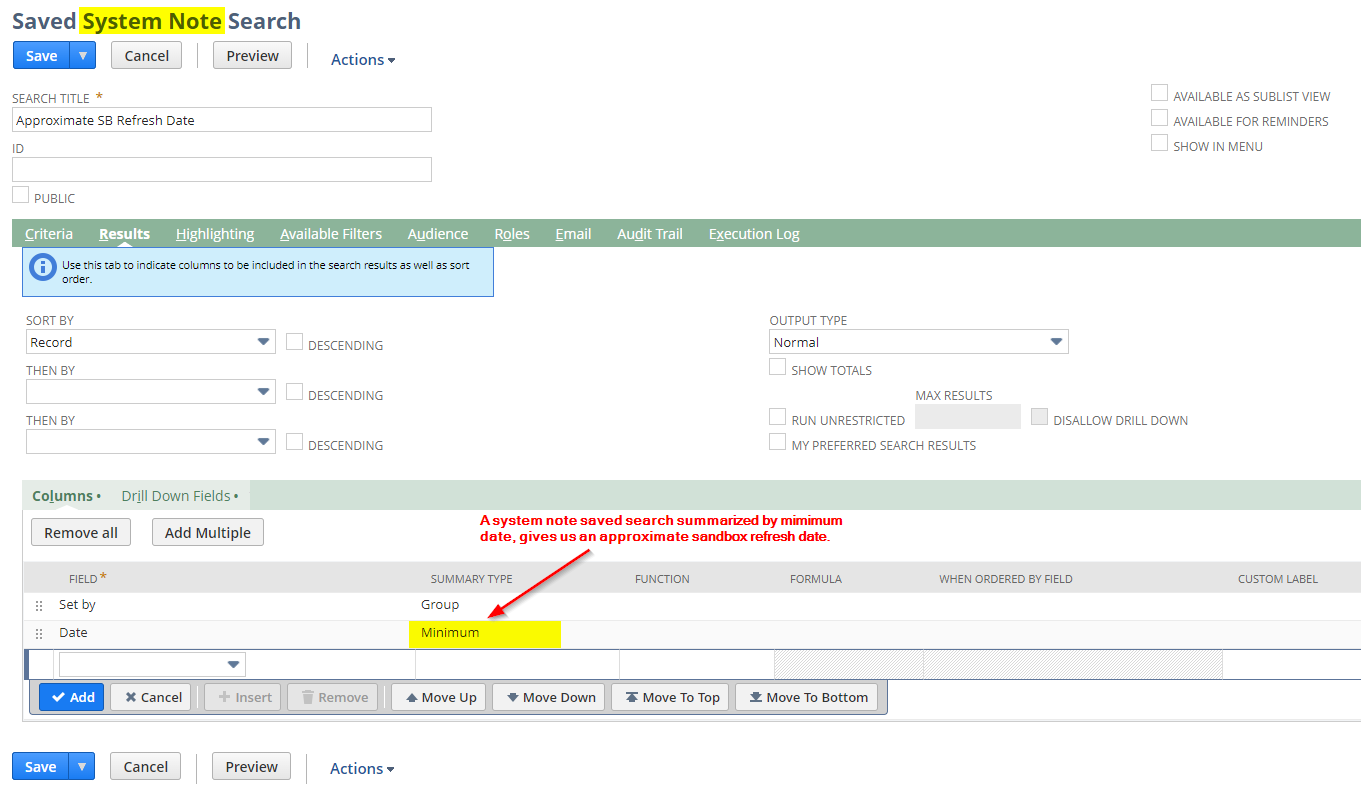Select the Results tab
The height and width of the screenshot is (809, 1361).
click(x=124, y=234)
